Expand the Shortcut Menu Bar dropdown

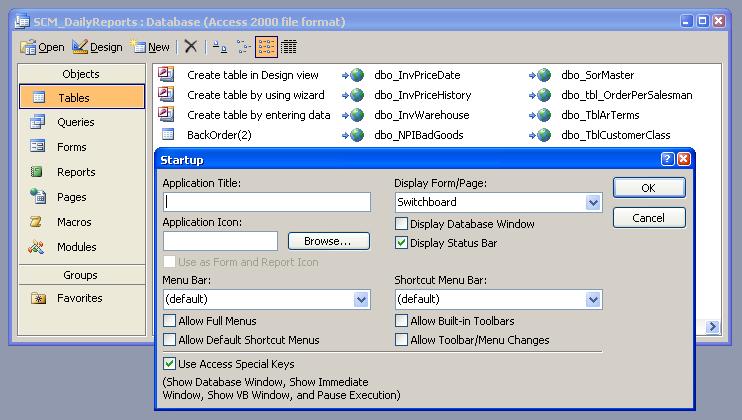594,299
